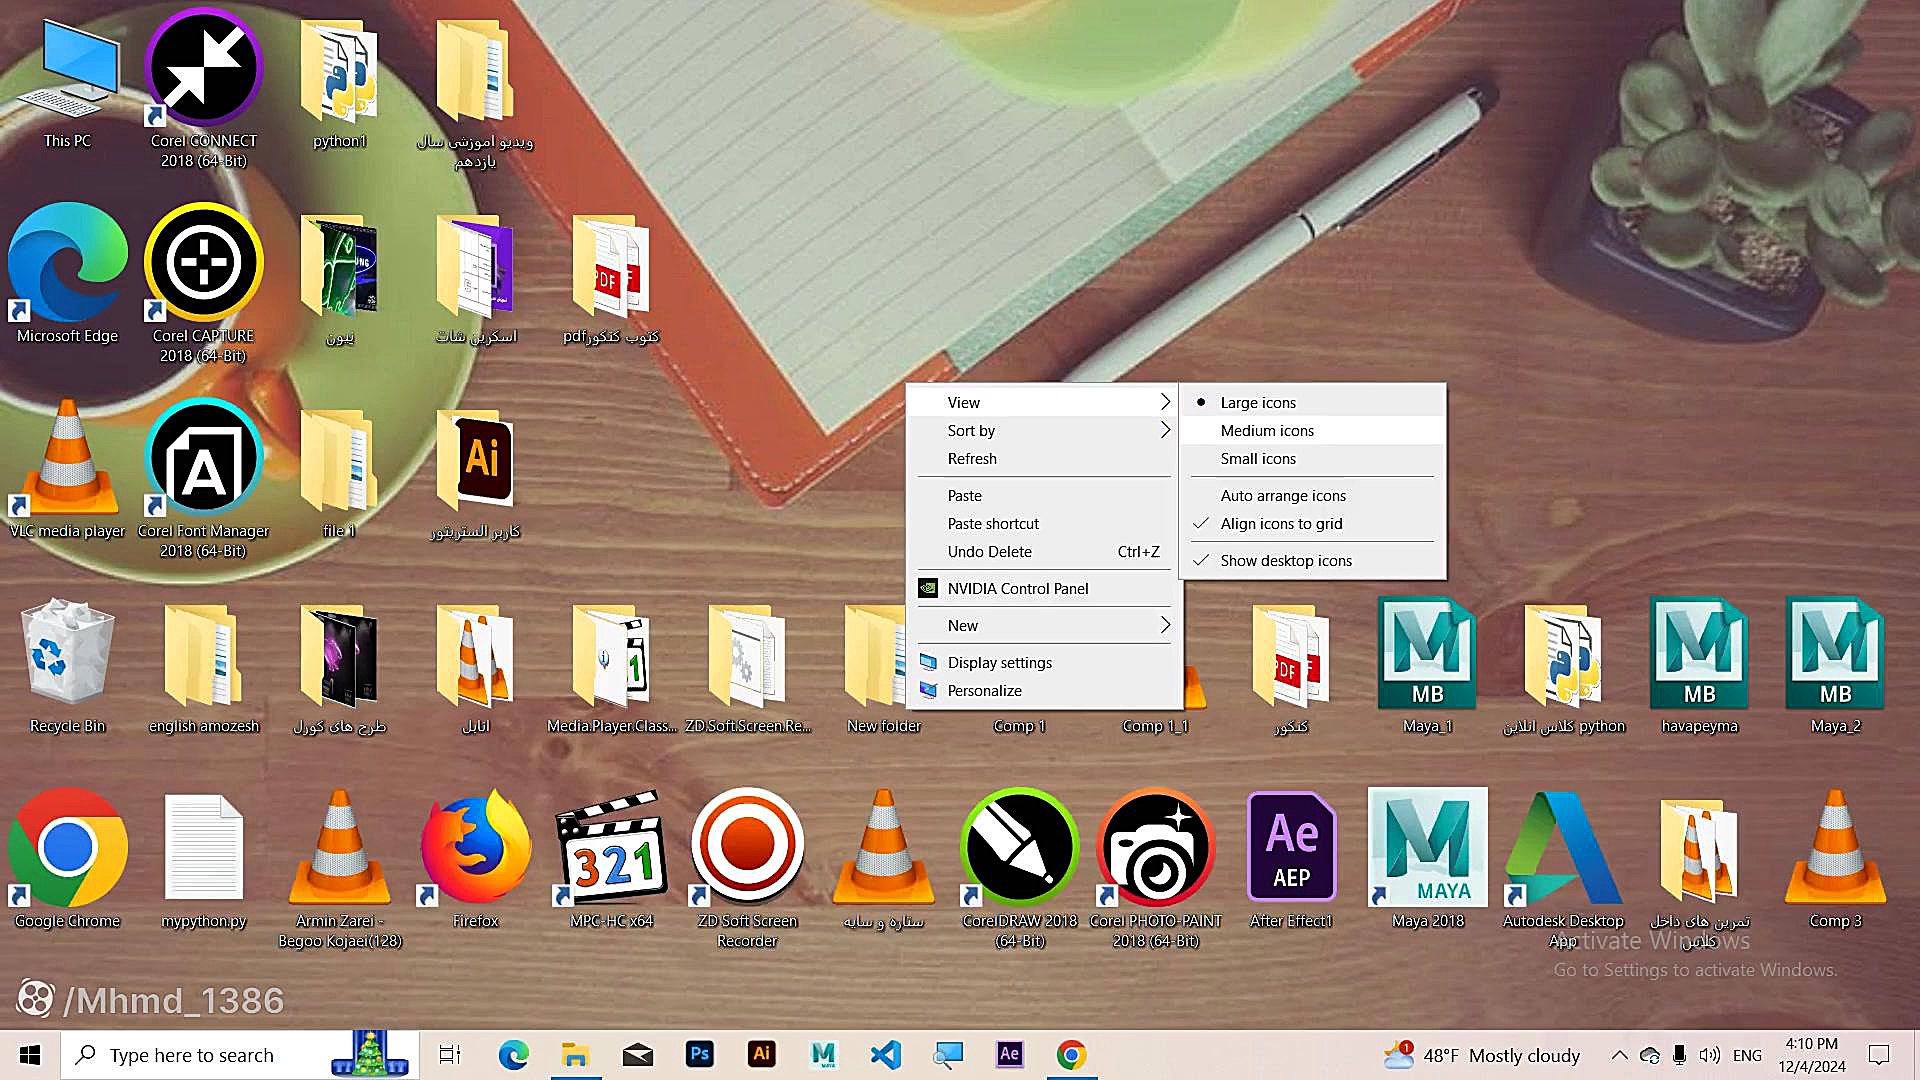Switch input language ENG indicator

coord(1747,1055)
